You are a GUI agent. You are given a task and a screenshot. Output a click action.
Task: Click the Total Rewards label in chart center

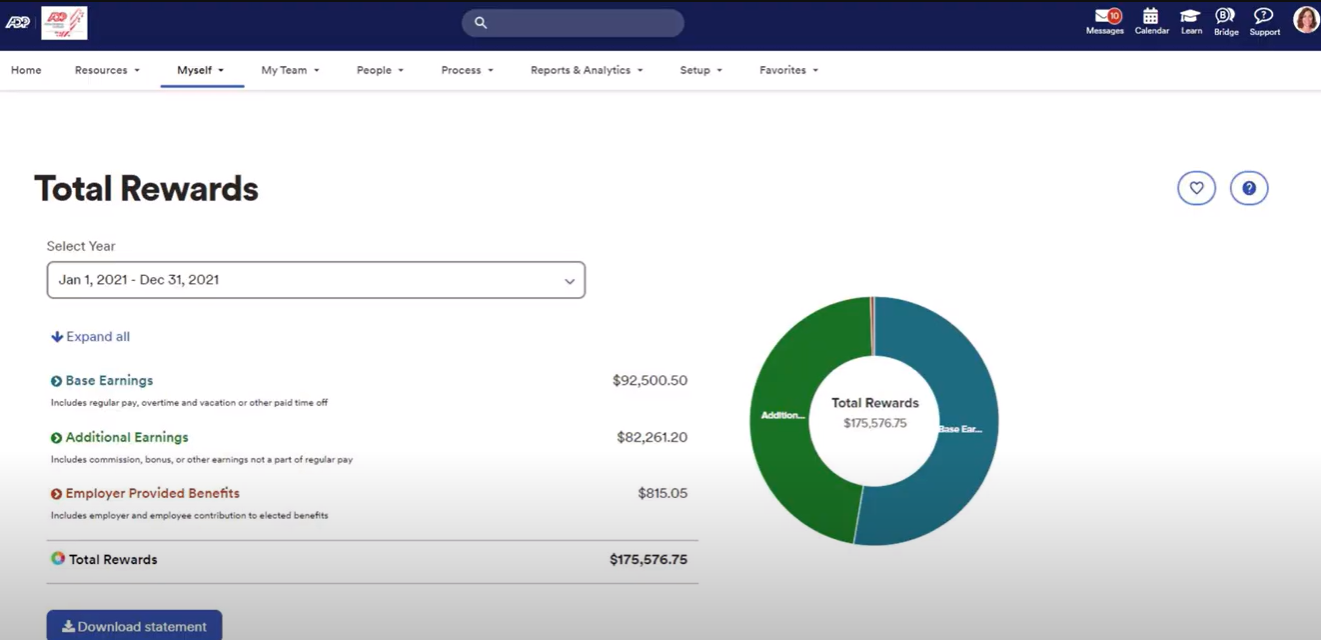(x=875, y=403)
